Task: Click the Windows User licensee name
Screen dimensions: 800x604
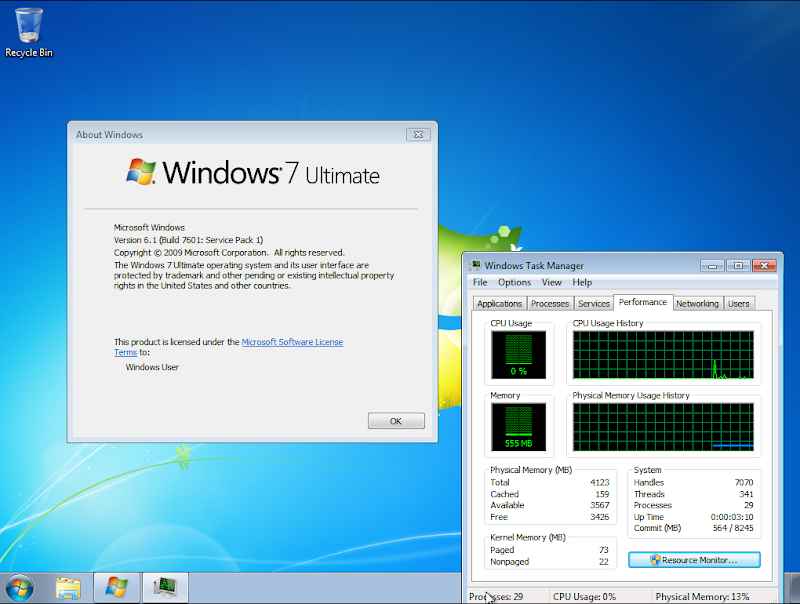Action: 152,367
